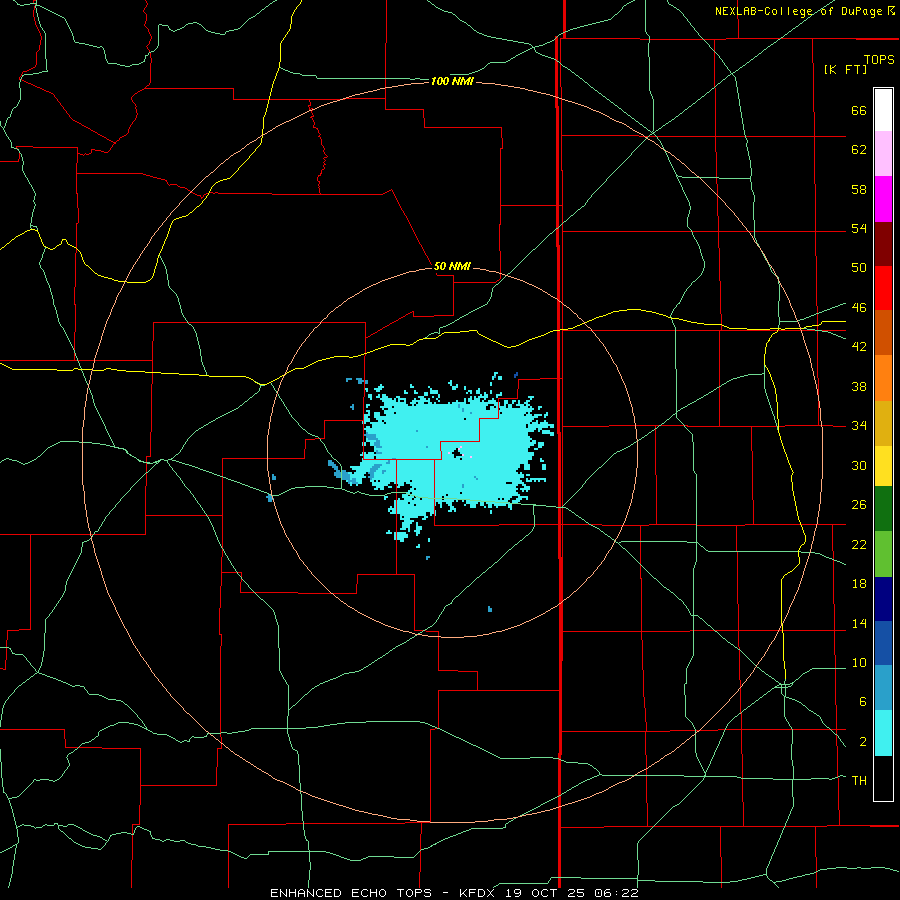Screen dimensions: 900x900
Task: Click the legend value '2'
Action: click(x=862, y=741)
